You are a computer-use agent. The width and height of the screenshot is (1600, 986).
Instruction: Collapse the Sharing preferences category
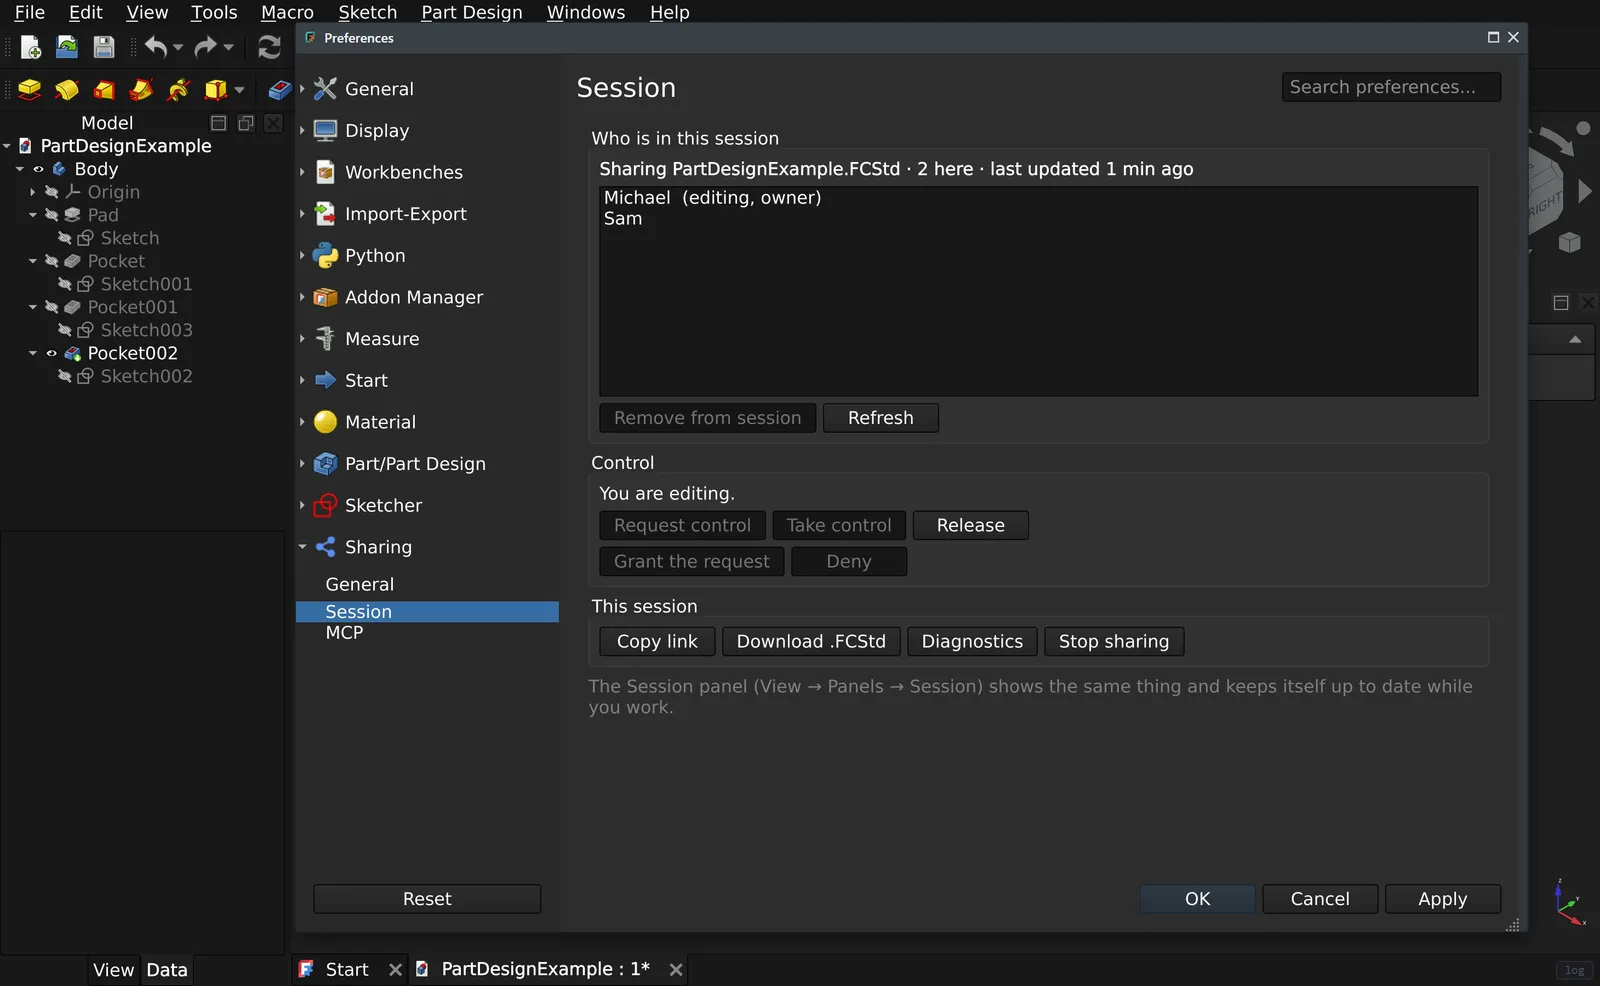[302, 547]
